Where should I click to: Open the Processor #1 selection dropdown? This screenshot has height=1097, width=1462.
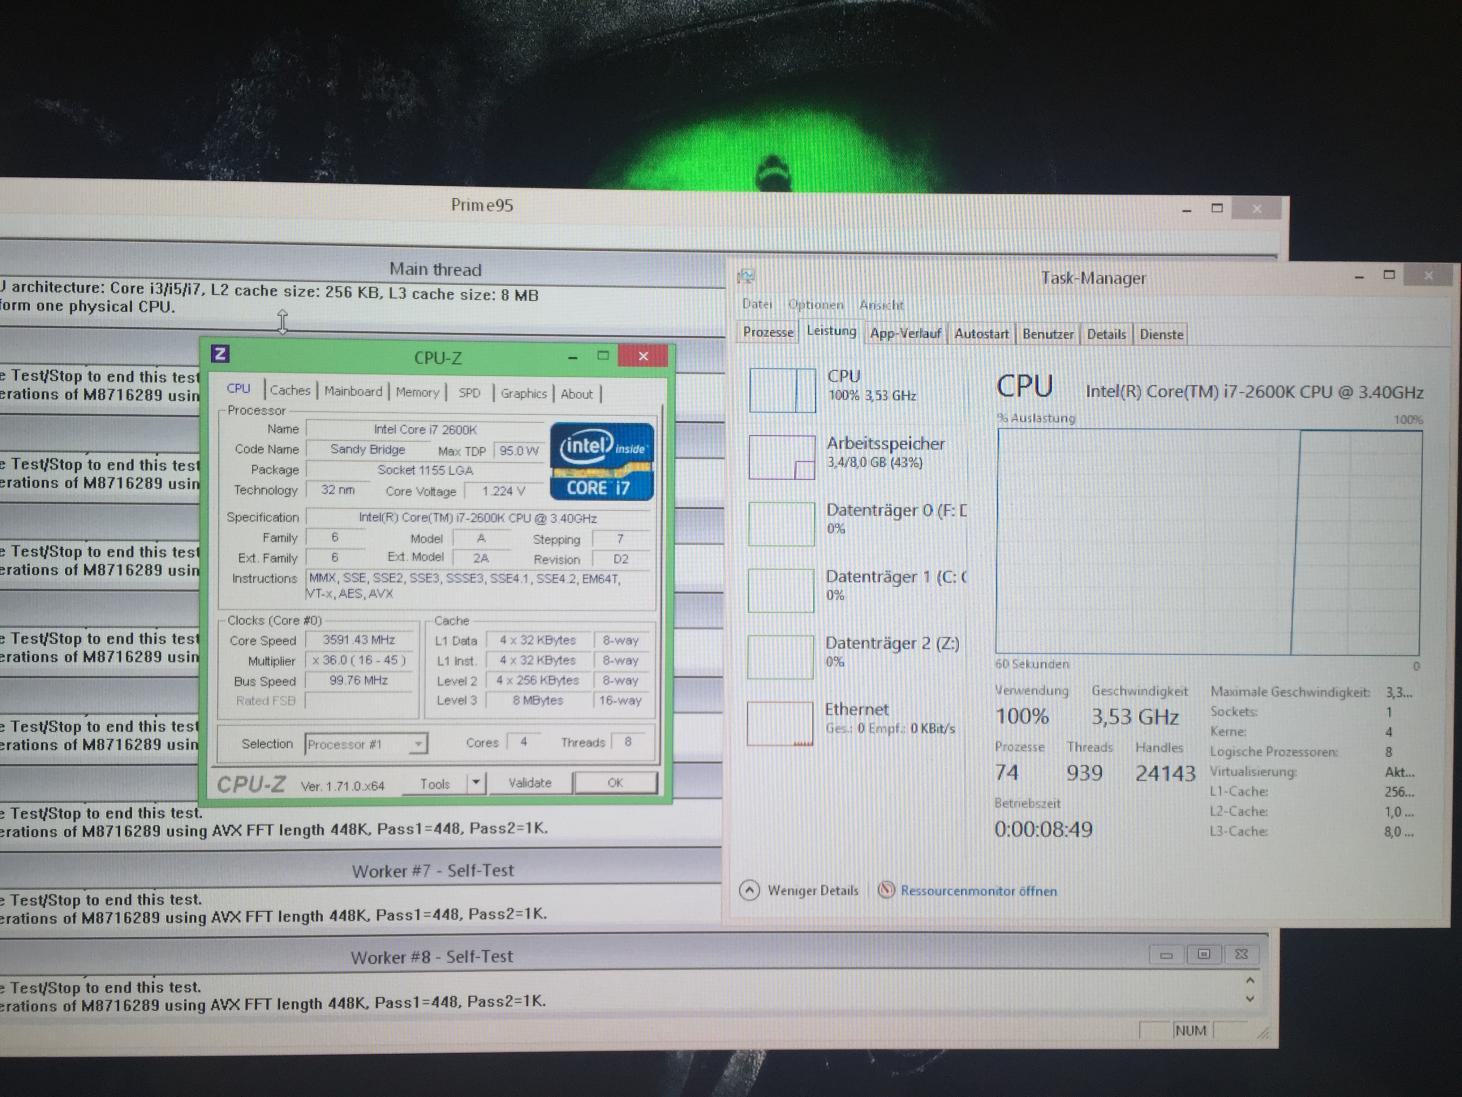pos(418,743)
